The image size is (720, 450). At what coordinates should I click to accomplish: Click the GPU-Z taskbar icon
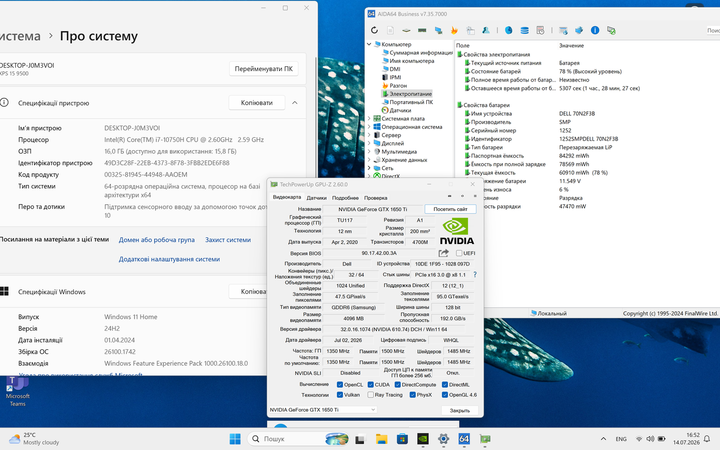click(x=485, y=439)
